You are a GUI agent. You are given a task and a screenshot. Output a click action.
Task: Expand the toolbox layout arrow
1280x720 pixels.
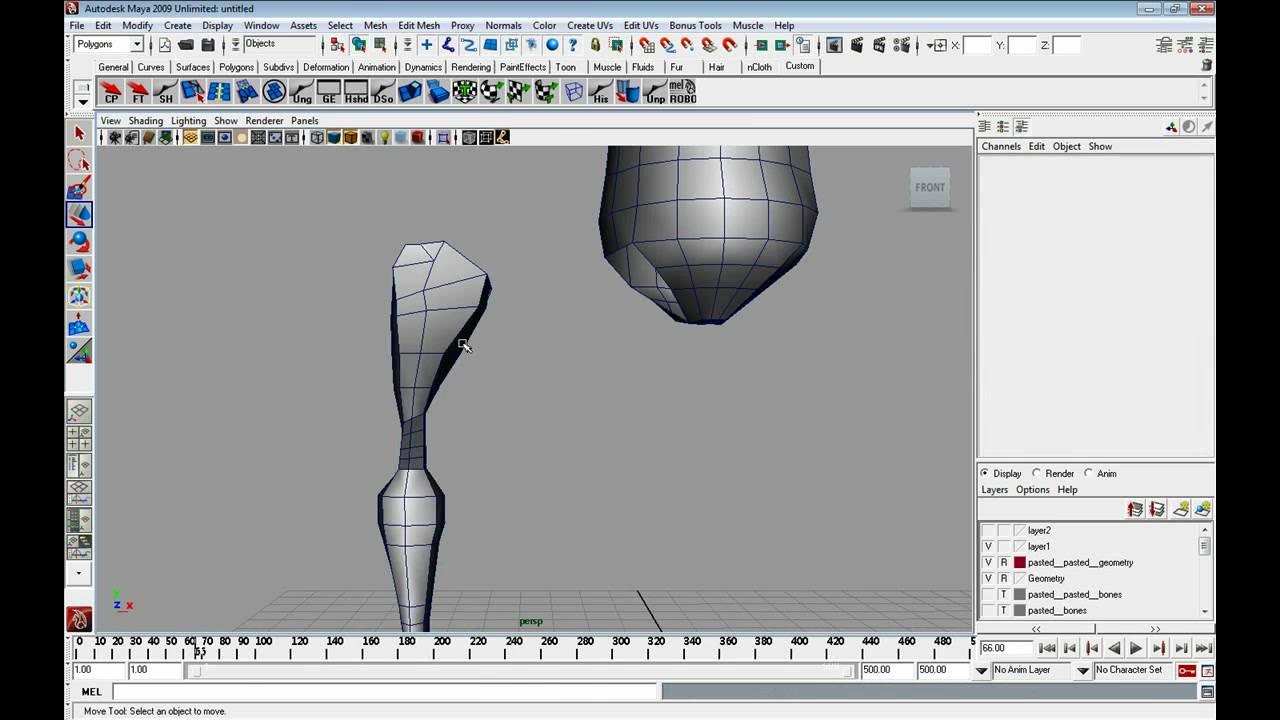79,574
